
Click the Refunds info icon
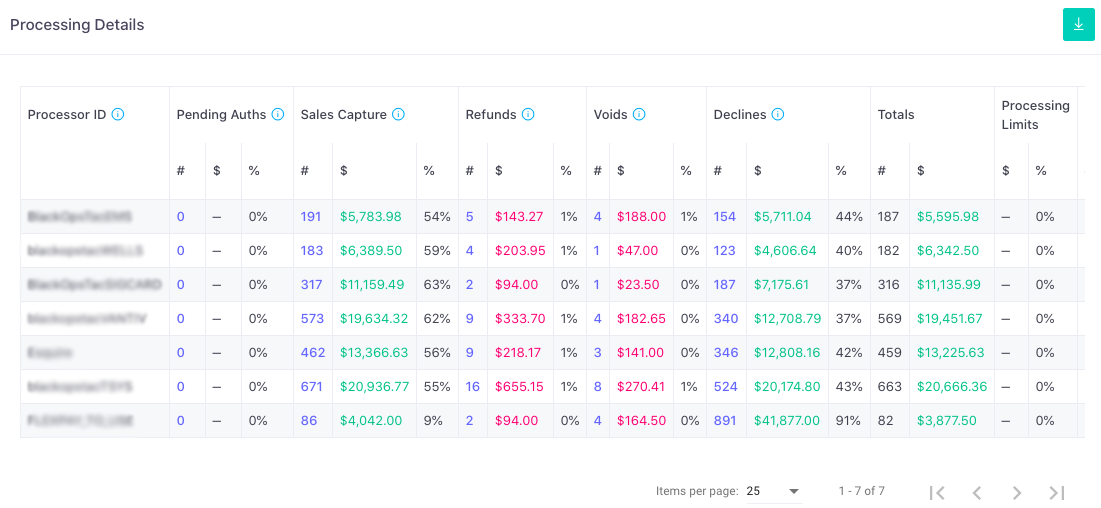[x=528, y=115]
